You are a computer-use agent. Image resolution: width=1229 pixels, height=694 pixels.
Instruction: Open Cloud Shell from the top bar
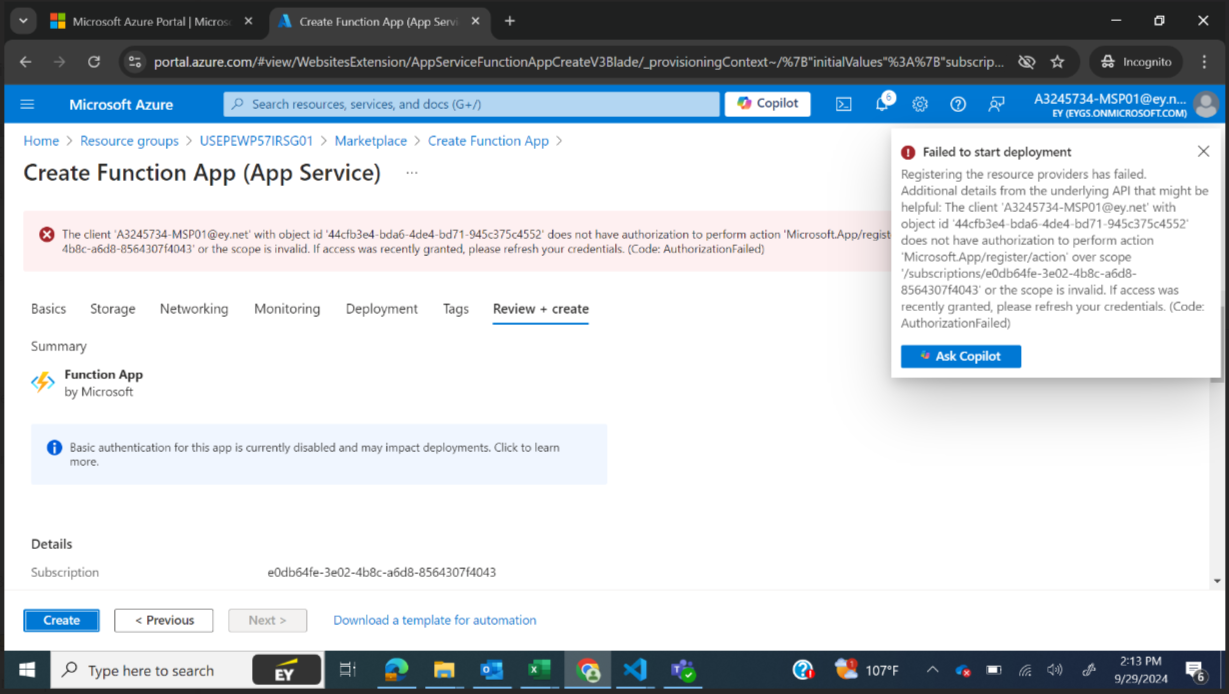(x=844, y=104)
